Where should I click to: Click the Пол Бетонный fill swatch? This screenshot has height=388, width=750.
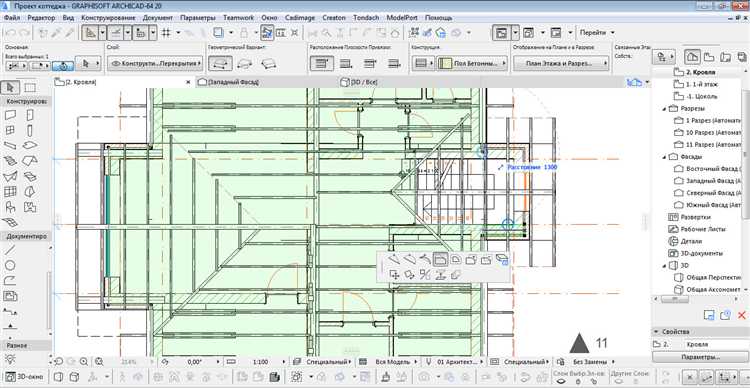click(x=444, y=63)
